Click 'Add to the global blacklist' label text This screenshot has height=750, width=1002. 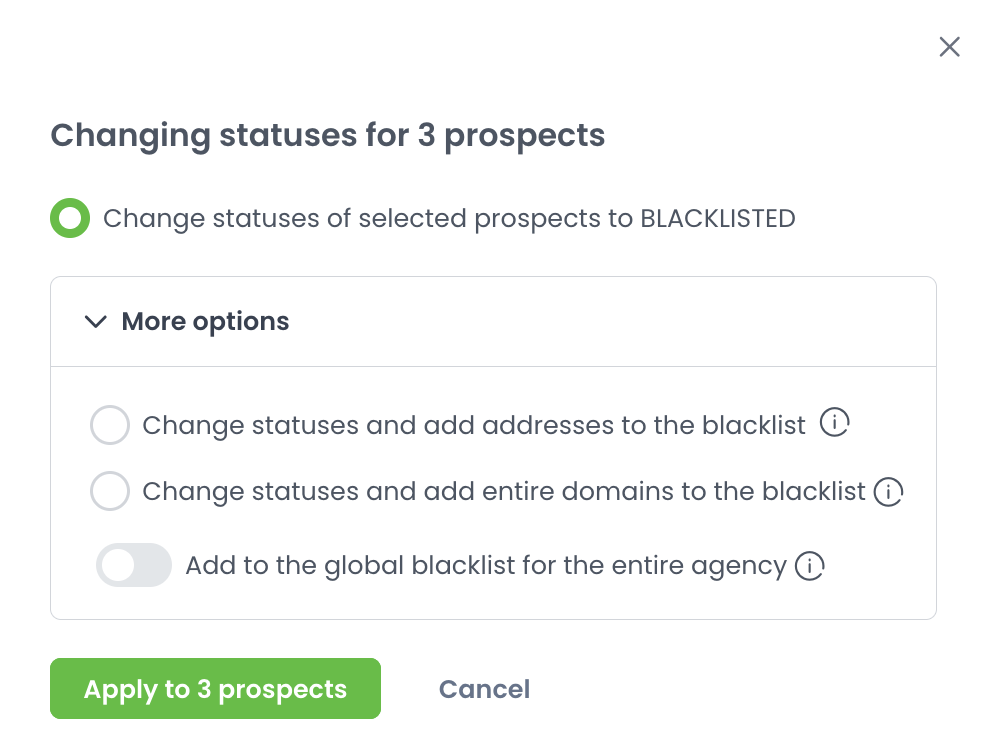(485, 567)
